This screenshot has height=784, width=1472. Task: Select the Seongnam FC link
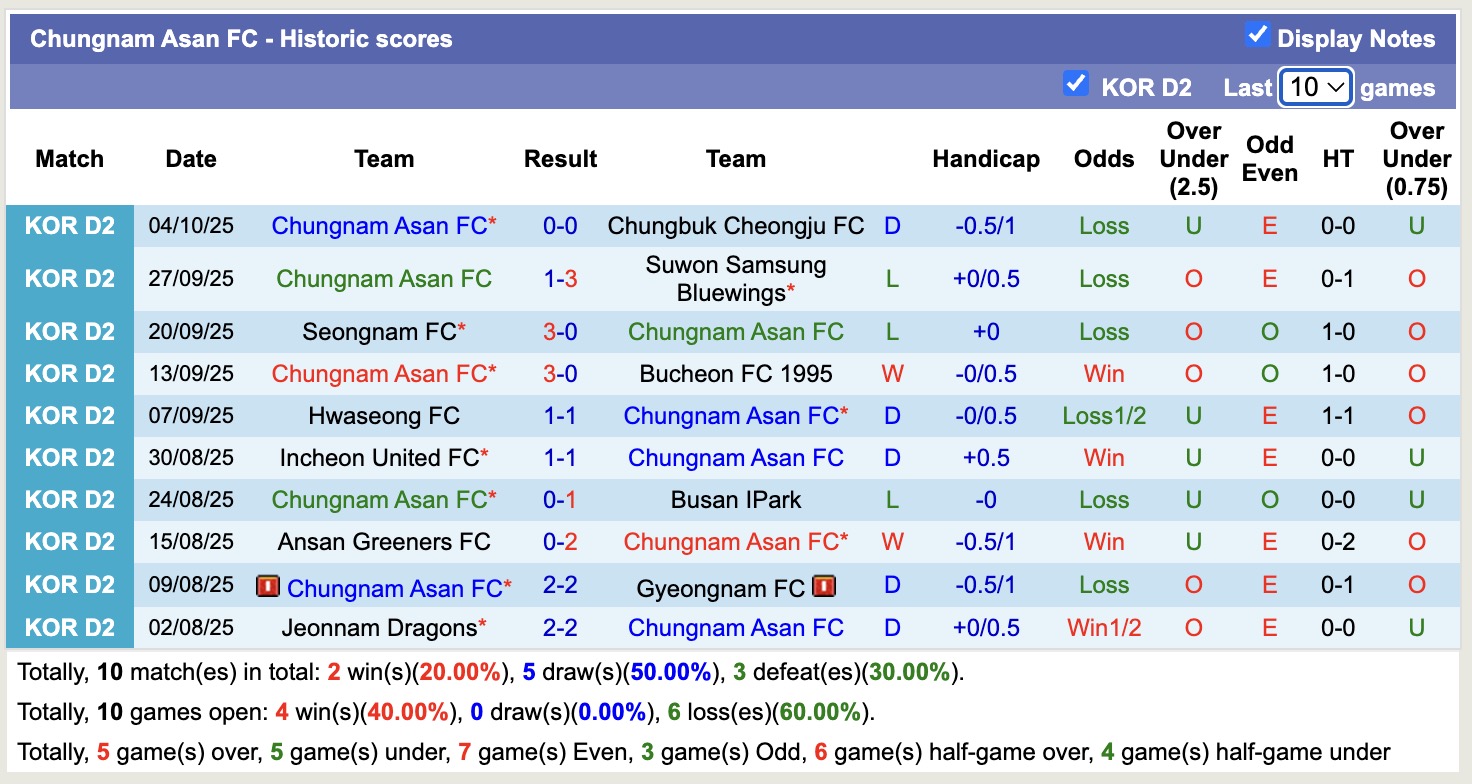click(378, 331)
